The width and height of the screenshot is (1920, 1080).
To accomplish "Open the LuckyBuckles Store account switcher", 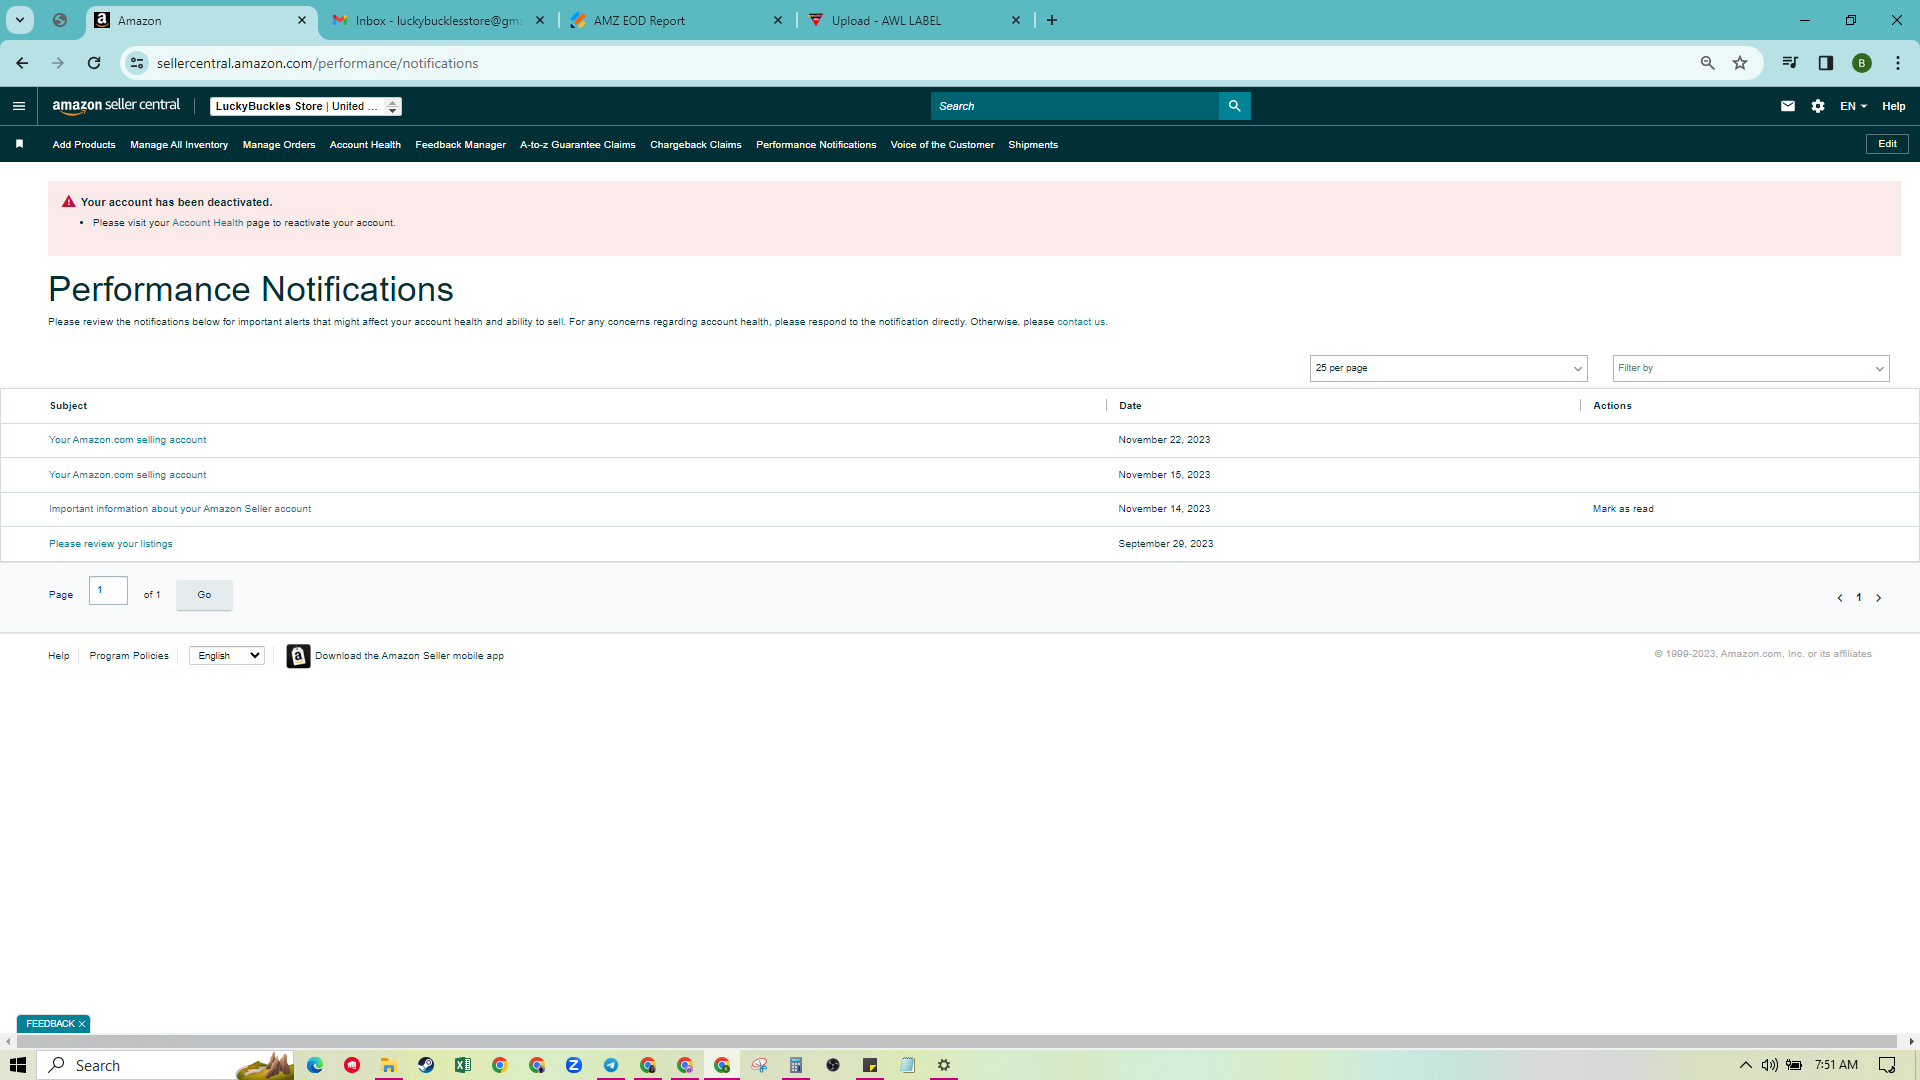I will pyautogui.click(x=306, y=106).
